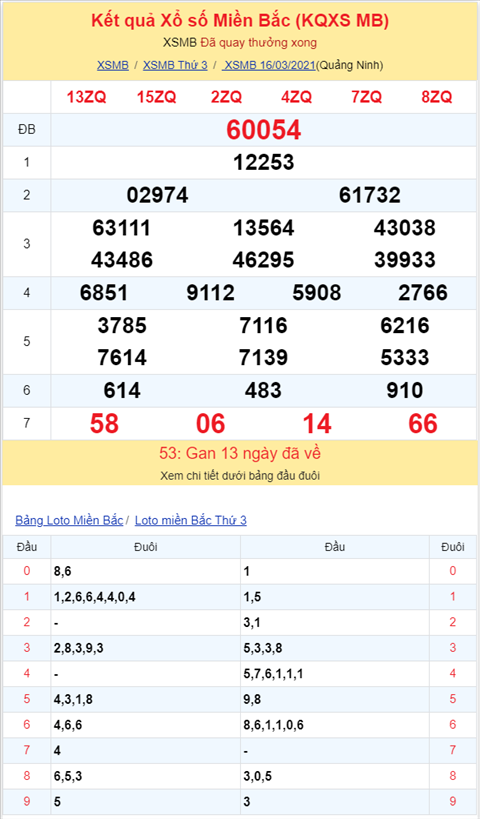Viewport: 480px width, 819px height.
Task: Click loto tail values 4,3,1,8
Action: point(73,699)
